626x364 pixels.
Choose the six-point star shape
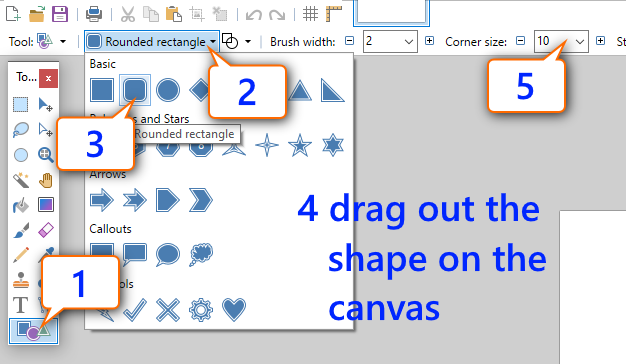333,145
